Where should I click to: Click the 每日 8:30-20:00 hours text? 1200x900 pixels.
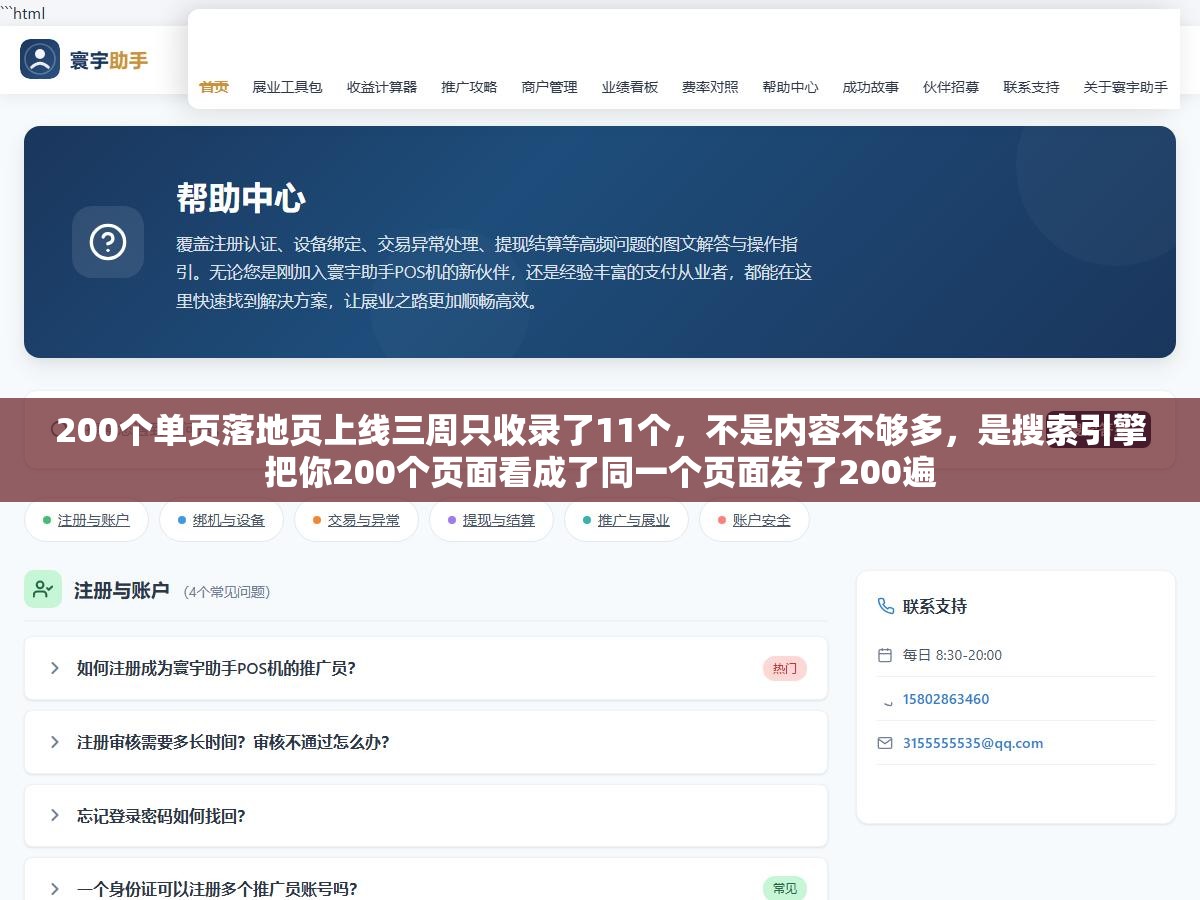[x=952, y=655]
